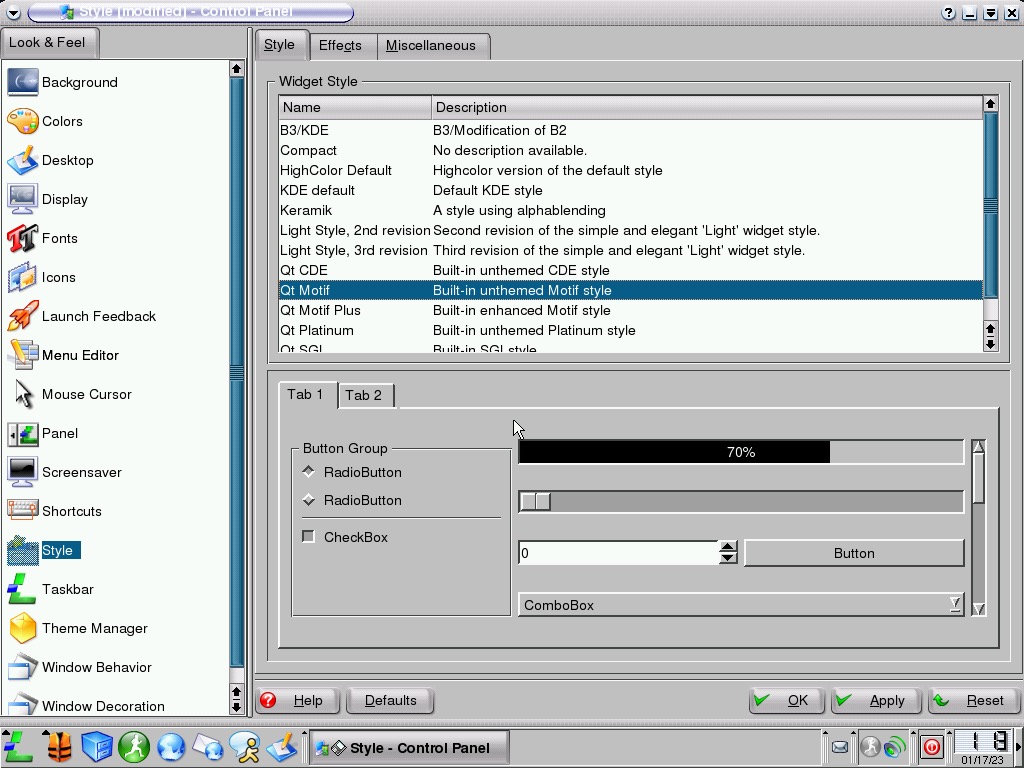Open the Miscellaneous tab
1024x768 pixels.
point(431,46)
